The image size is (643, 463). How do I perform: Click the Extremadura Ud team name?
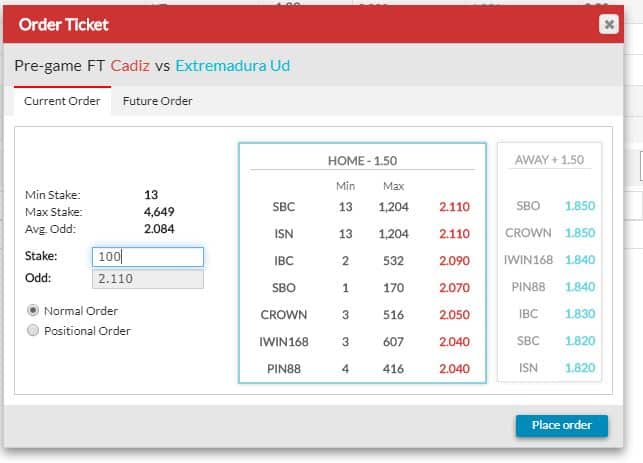[233, 66]
